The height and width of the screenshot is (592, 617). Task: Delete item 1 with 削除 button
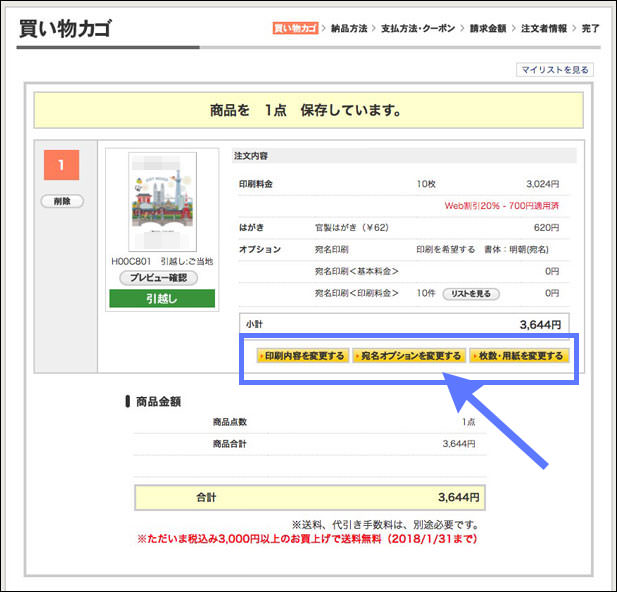coord(62,201)
